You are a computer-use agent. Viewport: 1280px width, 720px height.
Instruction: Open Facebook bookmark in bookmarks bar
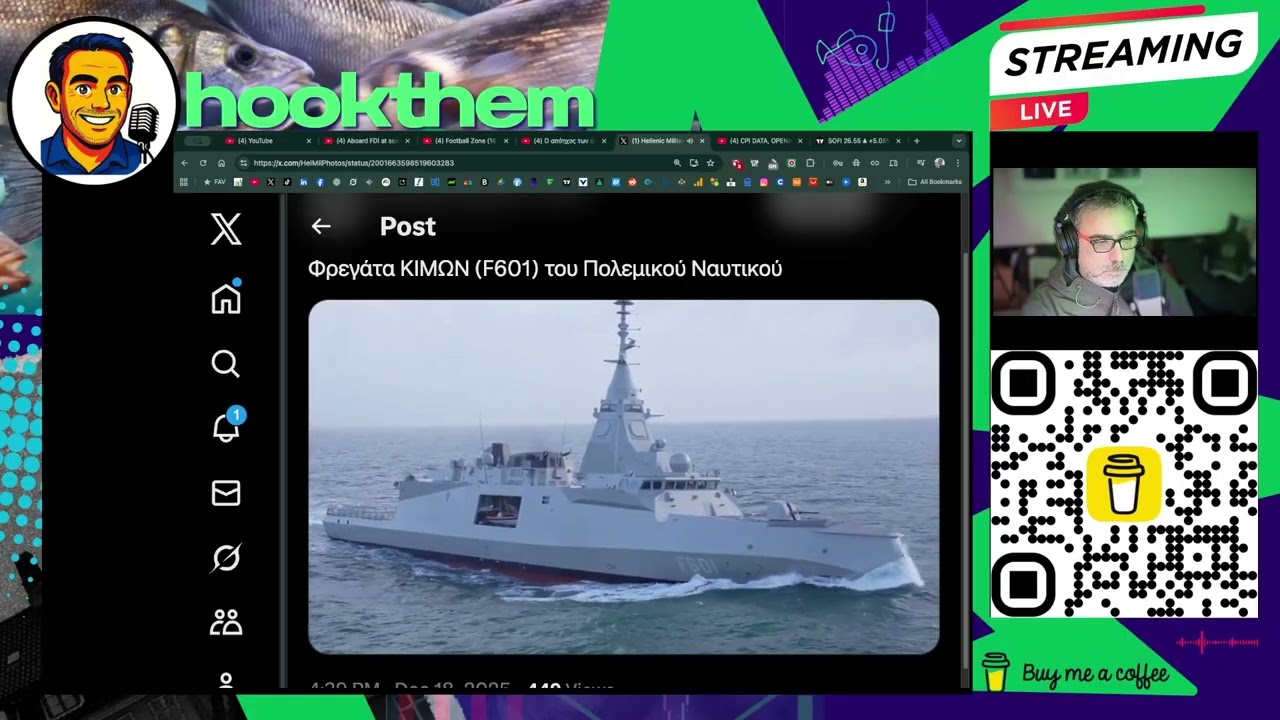(x=320, y=182)
